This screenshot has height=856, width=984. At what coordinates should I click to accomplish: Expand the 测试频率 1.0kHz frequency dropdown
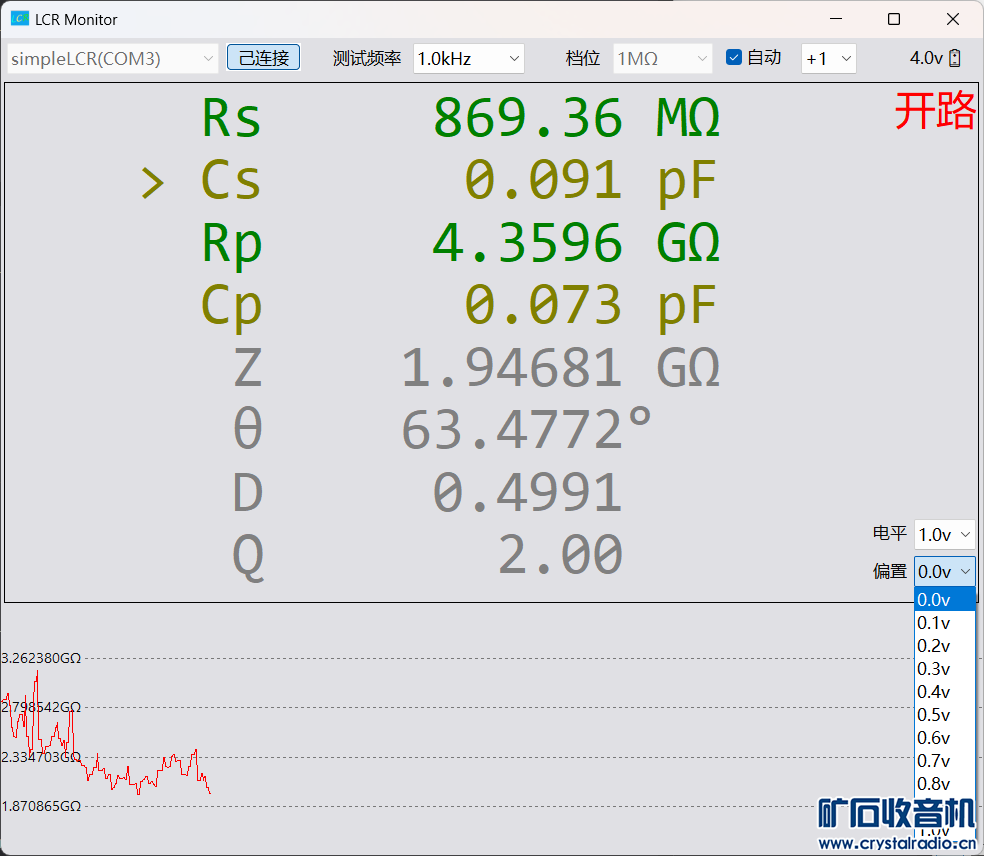[469, 58]
